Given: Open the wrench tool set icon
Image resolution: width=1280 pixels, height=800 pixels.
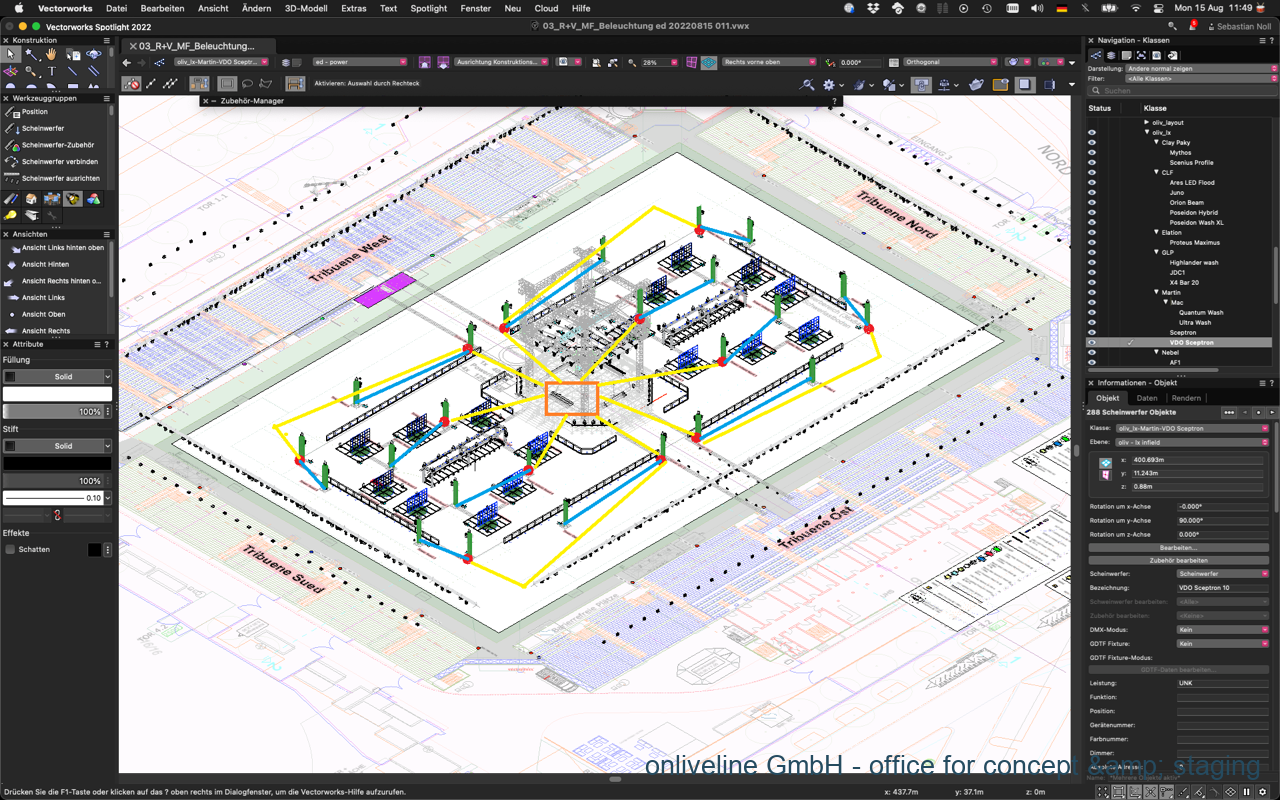Looking at the screenshot, I should pos(52,215).
